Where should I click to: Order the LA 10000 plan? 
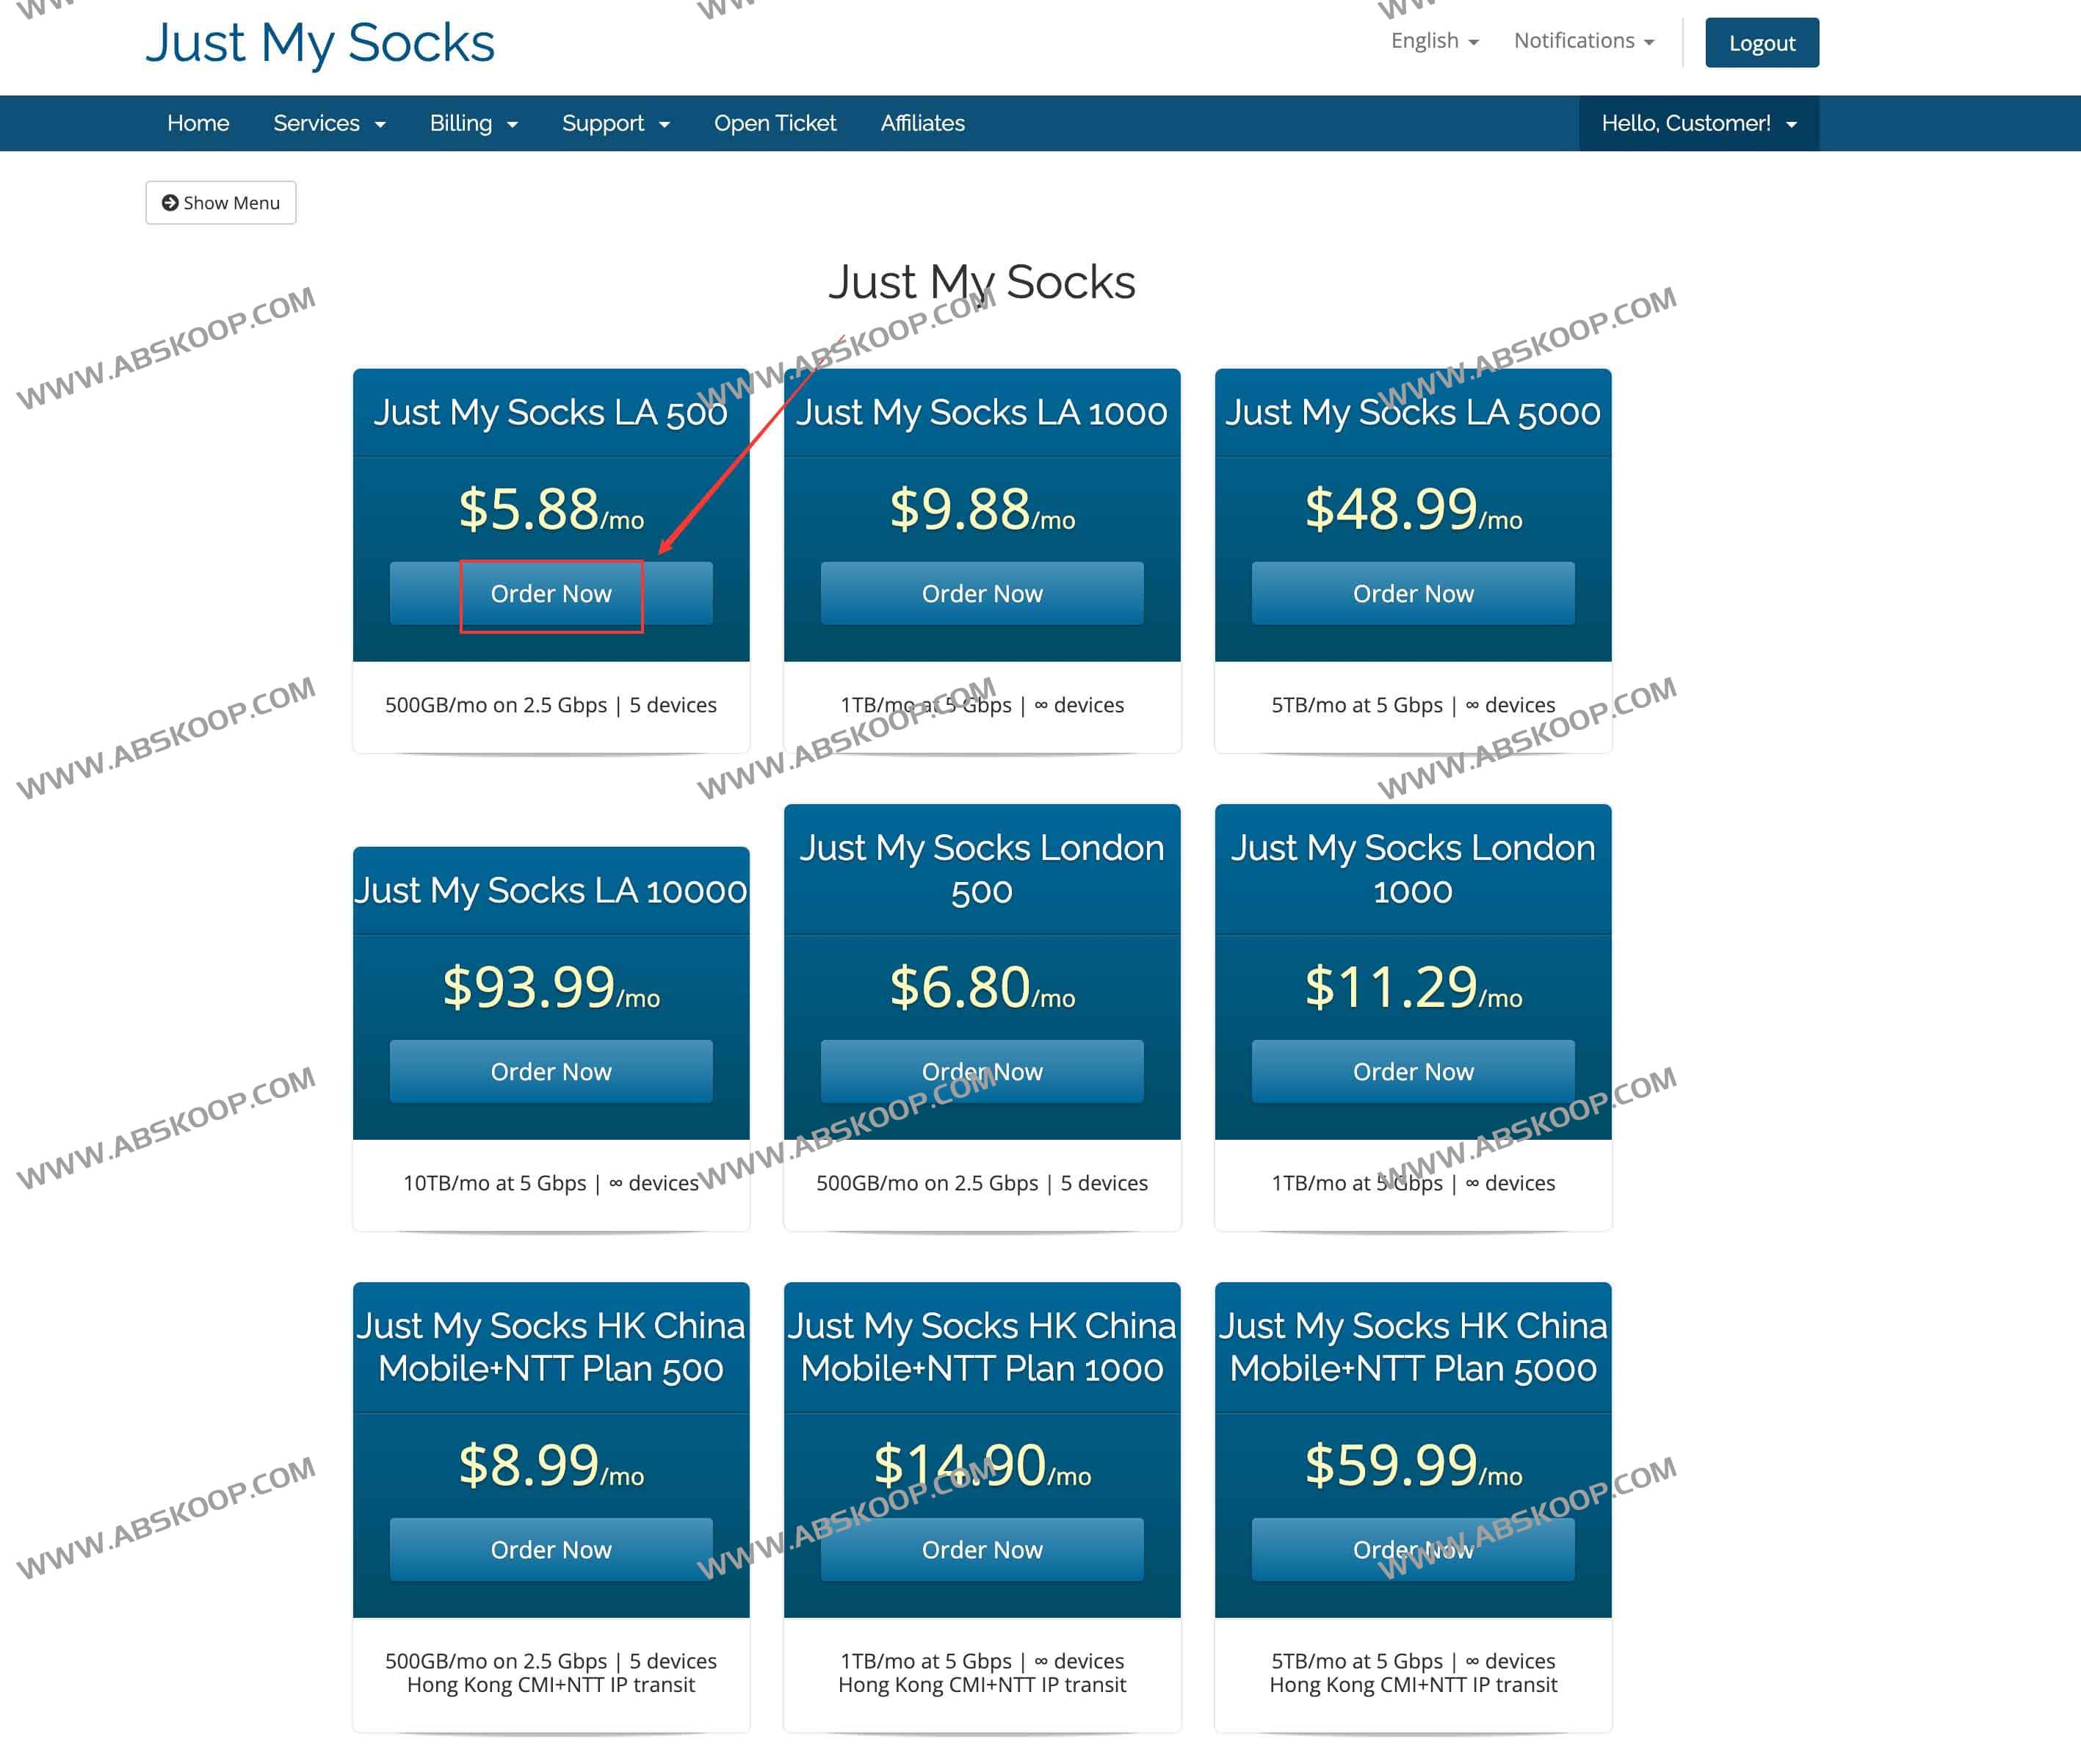tap(551, 1072)
